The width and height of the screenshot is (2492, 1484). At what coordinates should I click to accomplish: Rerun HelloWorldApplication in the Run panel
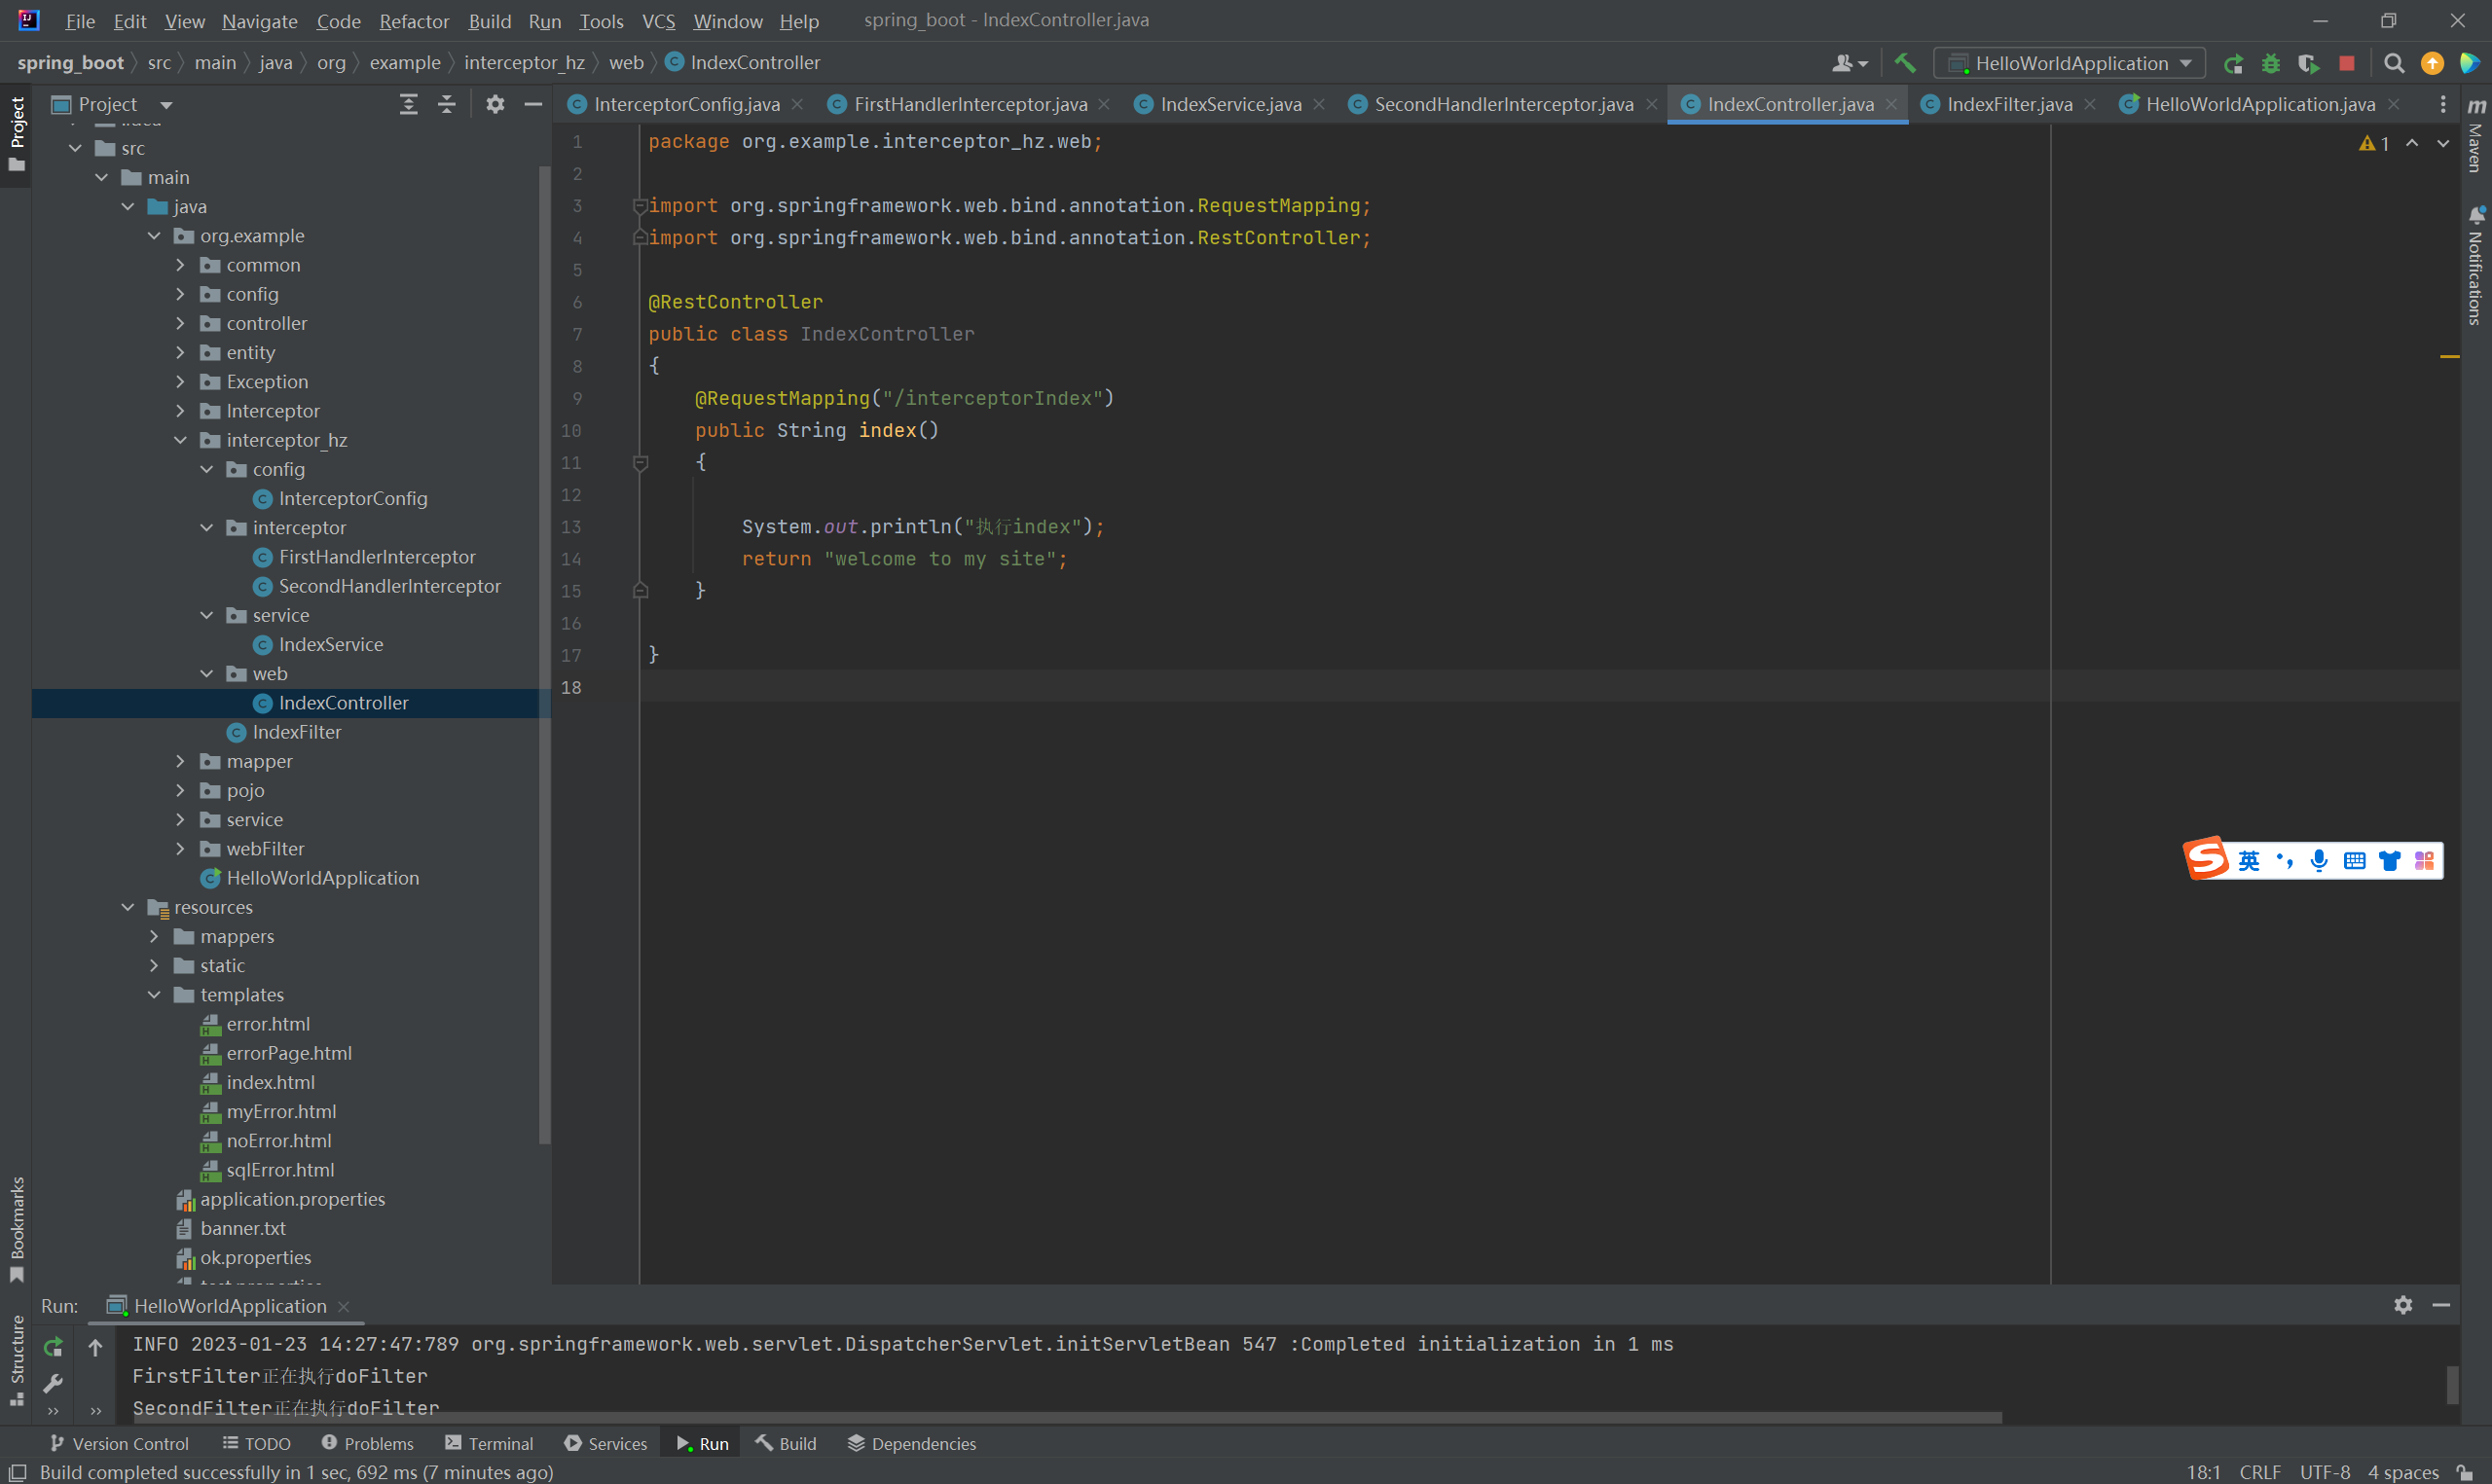click(x=53, y=1347)
